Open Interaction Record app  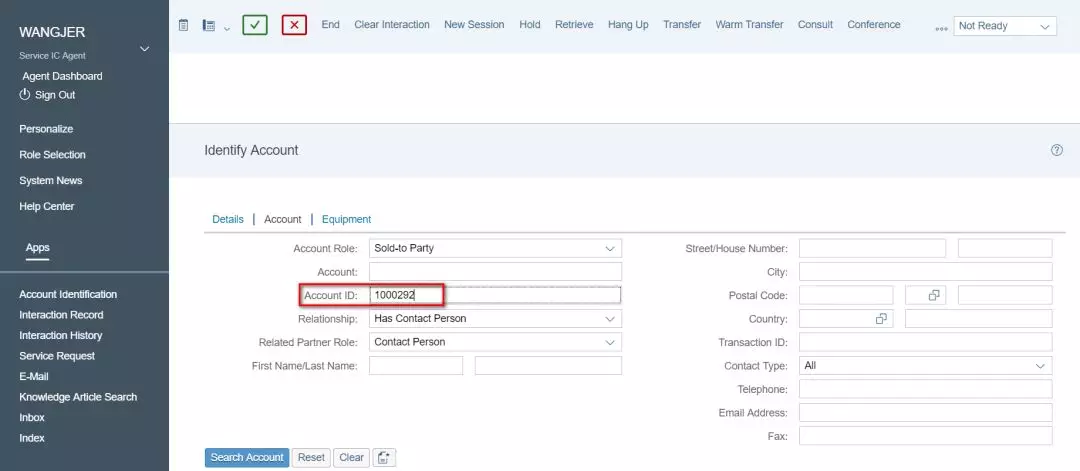pyautogui.click(x=61, y=315)
